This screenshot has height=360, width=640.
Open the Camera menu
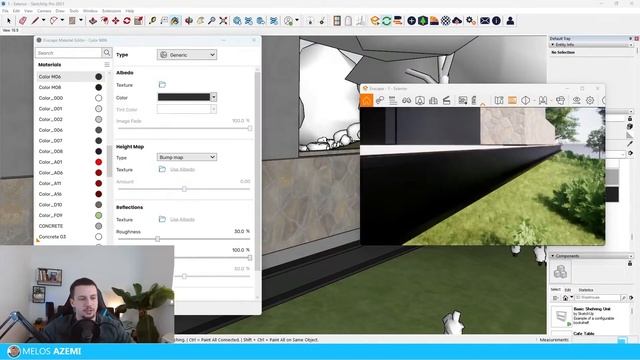click(x=44, y=11)
